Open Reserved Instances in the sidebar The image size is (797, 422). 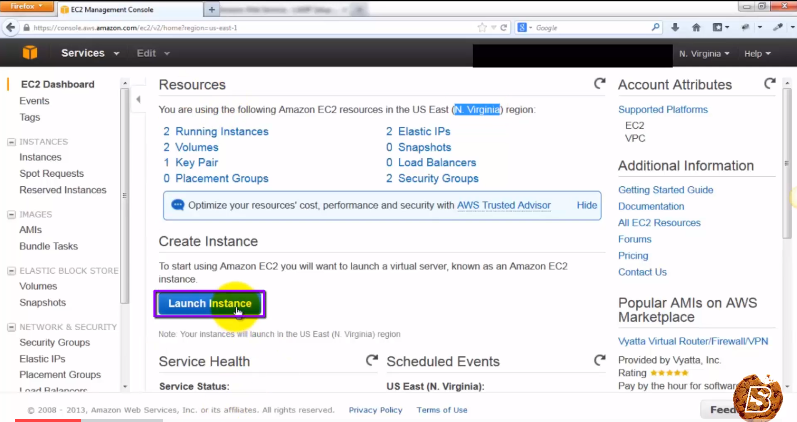[63, 190]
